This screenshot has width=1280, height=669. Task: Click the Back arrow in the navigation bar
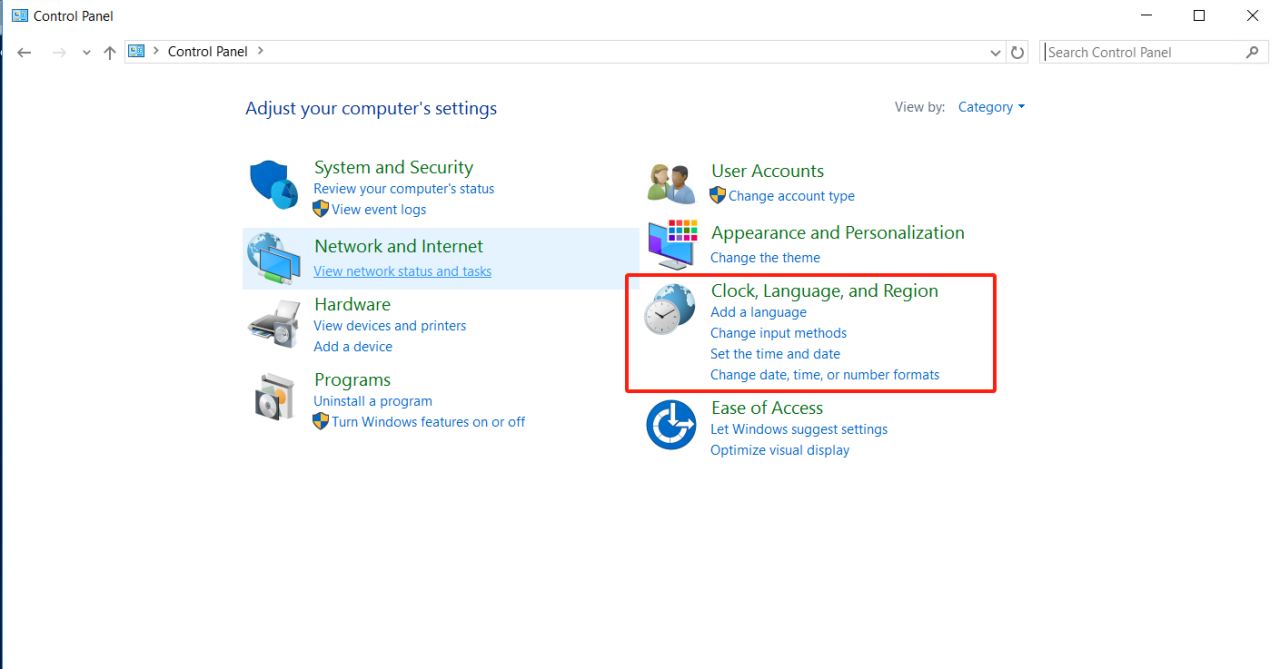25,52
